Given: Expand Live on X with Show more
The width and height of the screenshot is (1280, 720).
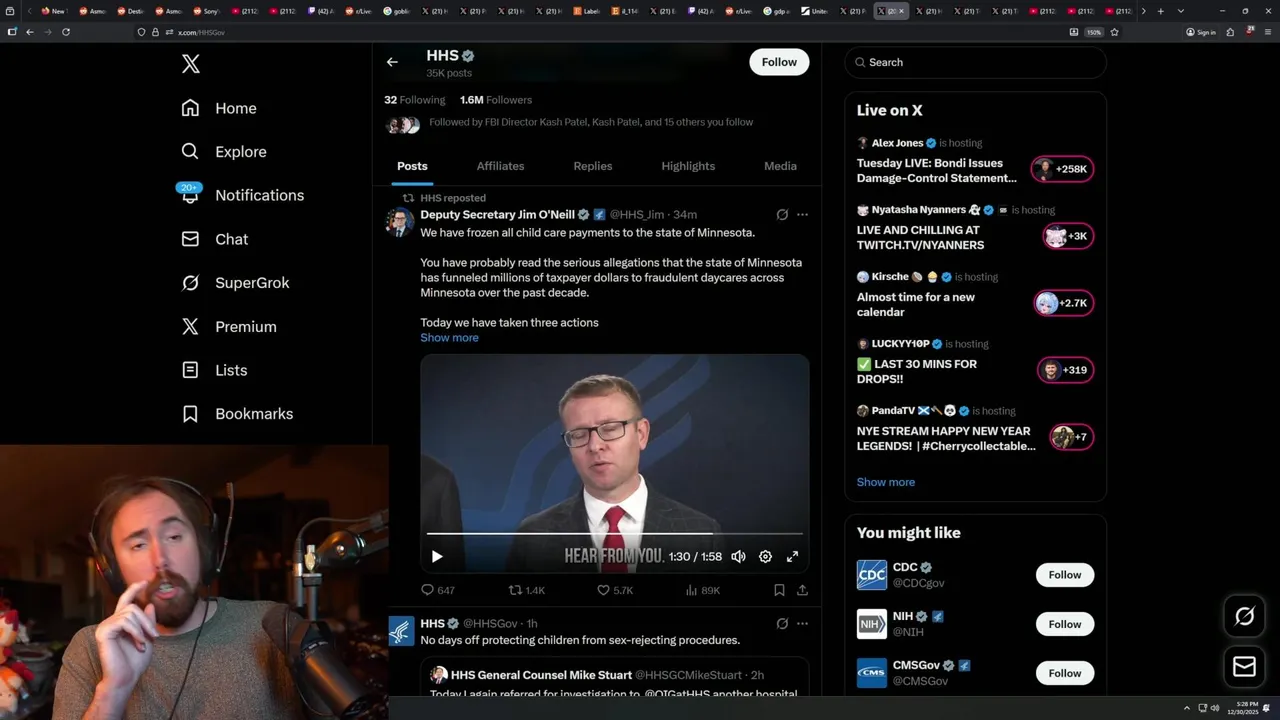Looking at the screenshot, I should coord(886,482).
